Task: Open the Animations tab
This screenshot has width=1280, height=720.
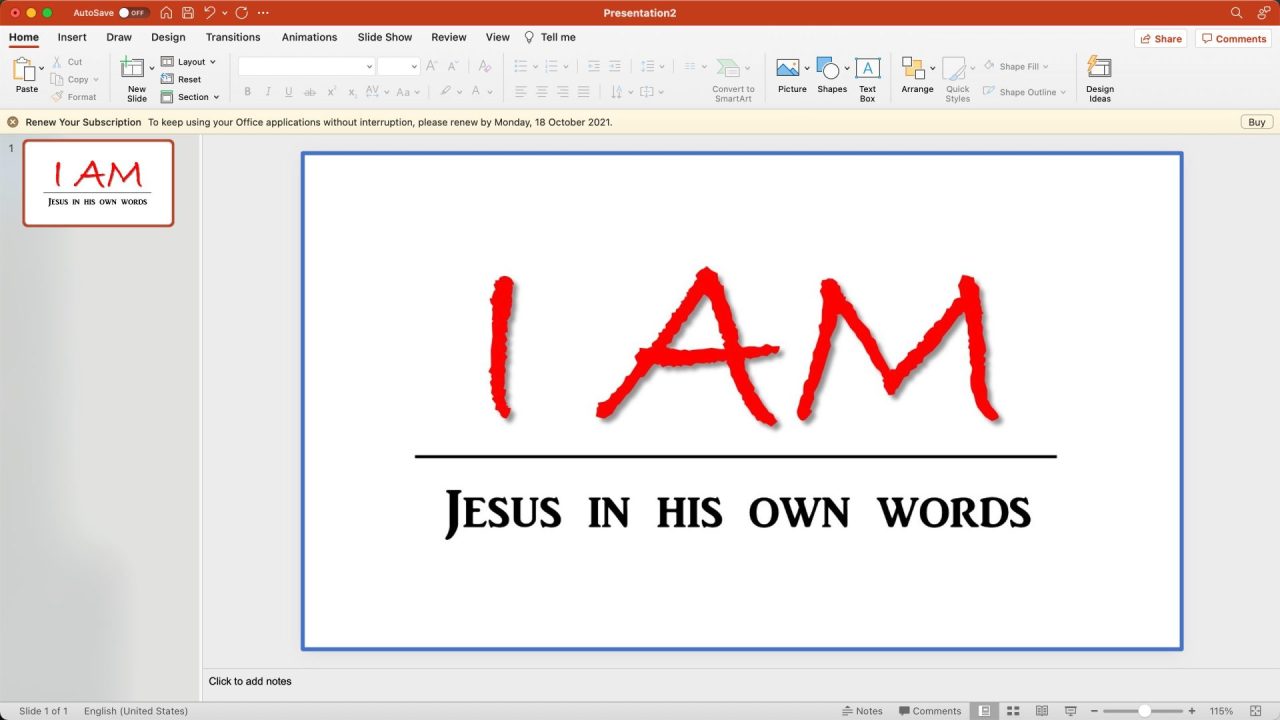Action: [x=309, y=37]
